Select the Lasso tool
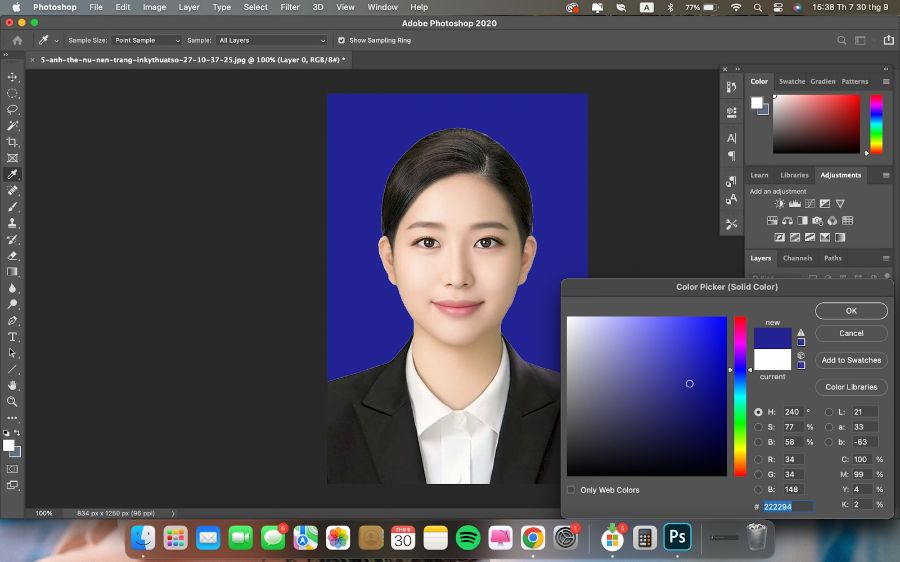The height and width of the screenshot is (562, 900). (12, 109)
